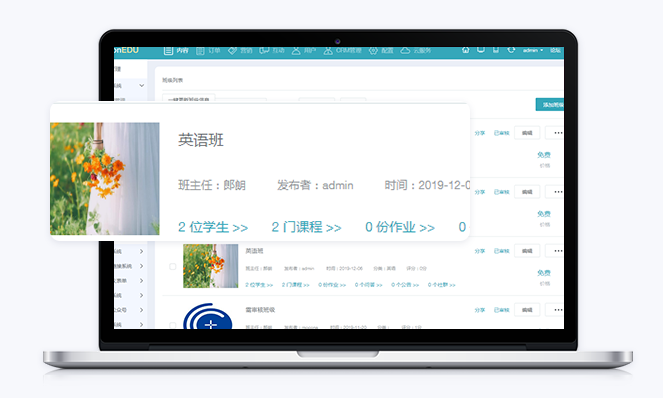The height and width of the screenshot is (398, 663).
Task: Click 编辑 edit in the blue logo row
Action: [x=527, y=310]
